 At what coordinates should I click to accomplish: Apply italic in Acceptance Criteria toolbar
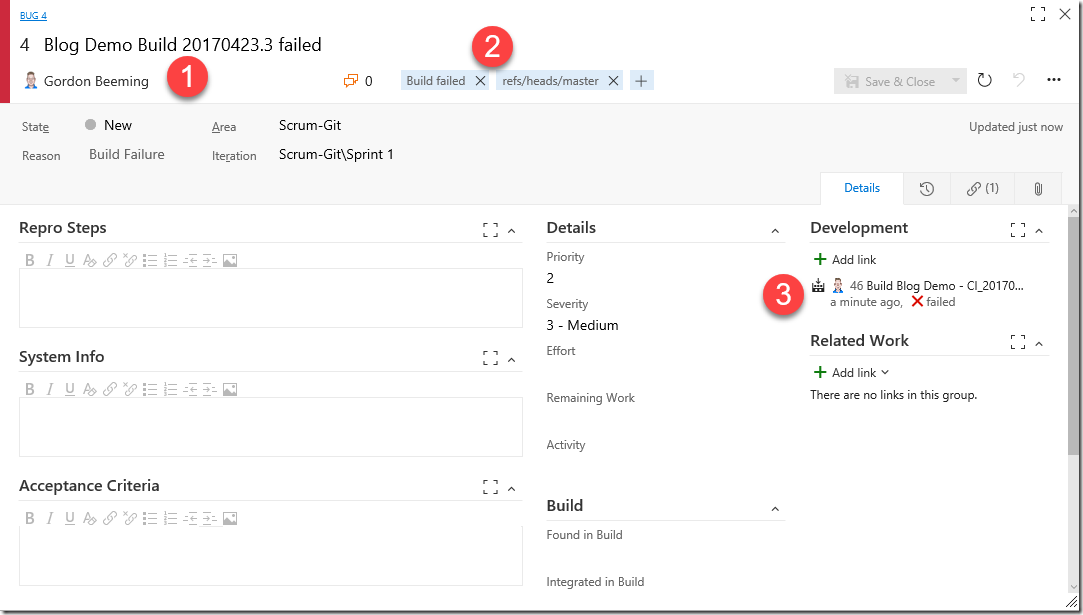coord(50,518)
